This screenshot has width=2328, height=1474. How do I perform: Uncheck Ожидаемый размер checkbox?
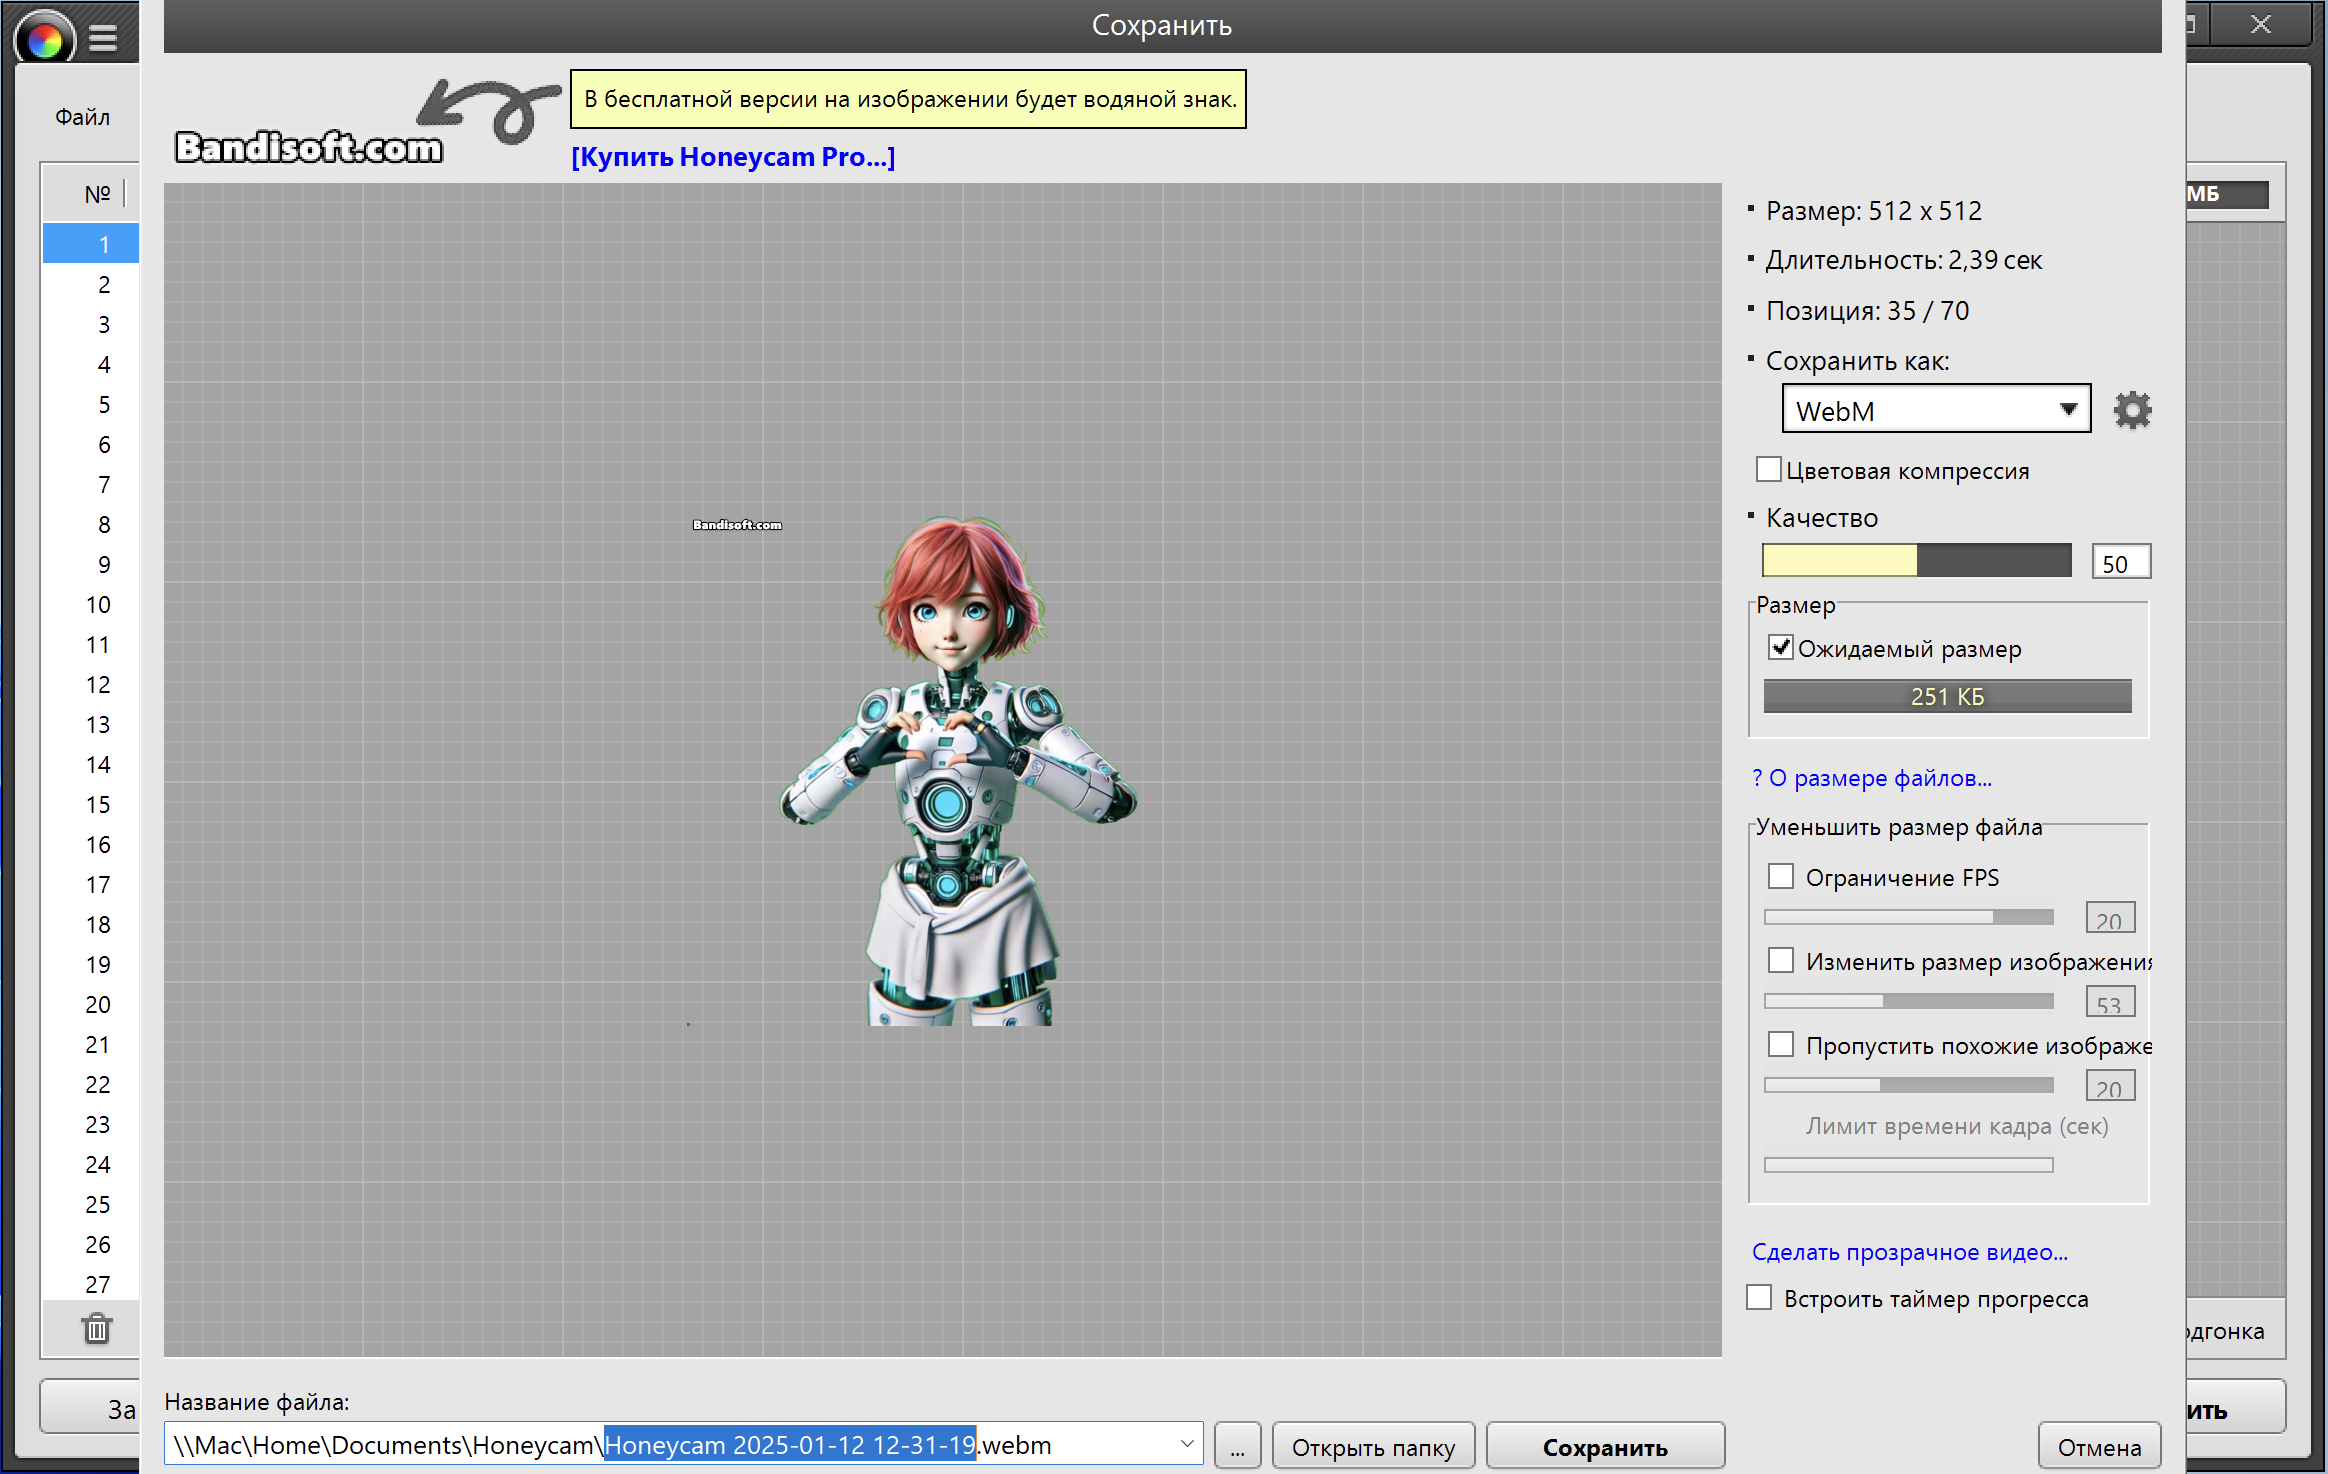[x=1781, y=648]
